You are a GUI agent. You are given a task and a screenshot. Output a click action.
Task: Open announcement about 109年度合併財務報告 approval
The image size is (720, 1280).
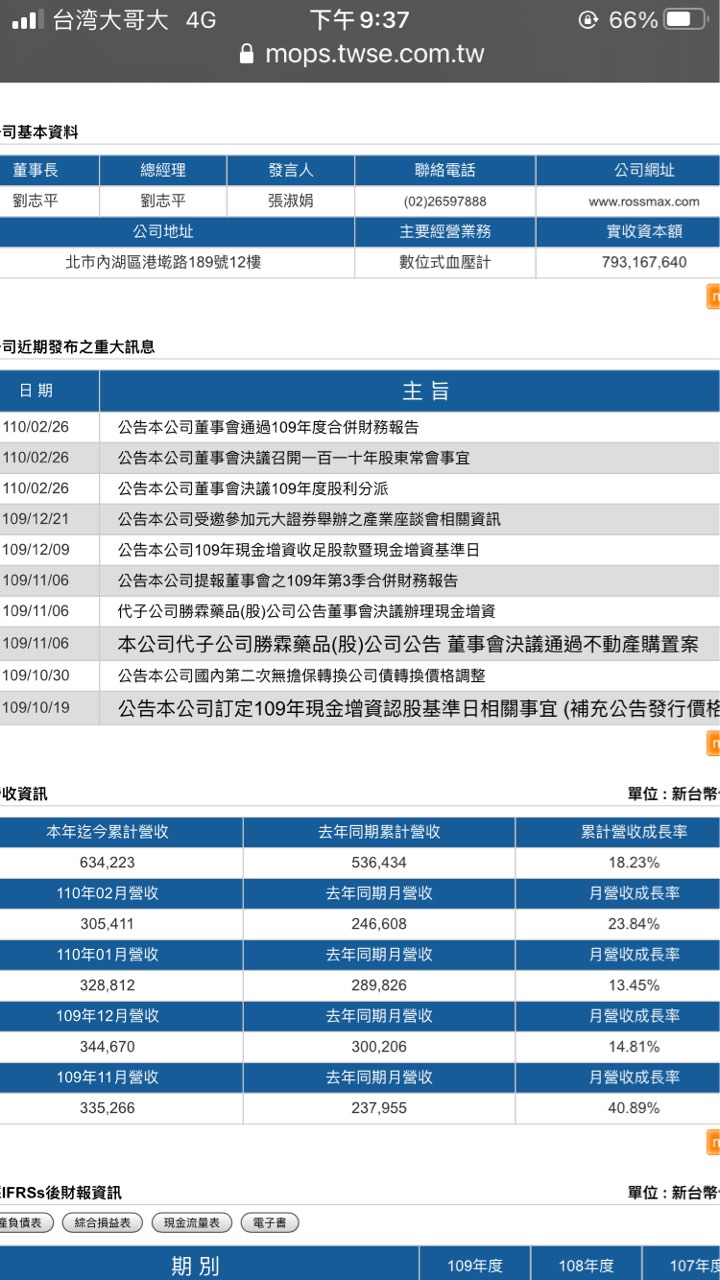(x=268, y=427)
